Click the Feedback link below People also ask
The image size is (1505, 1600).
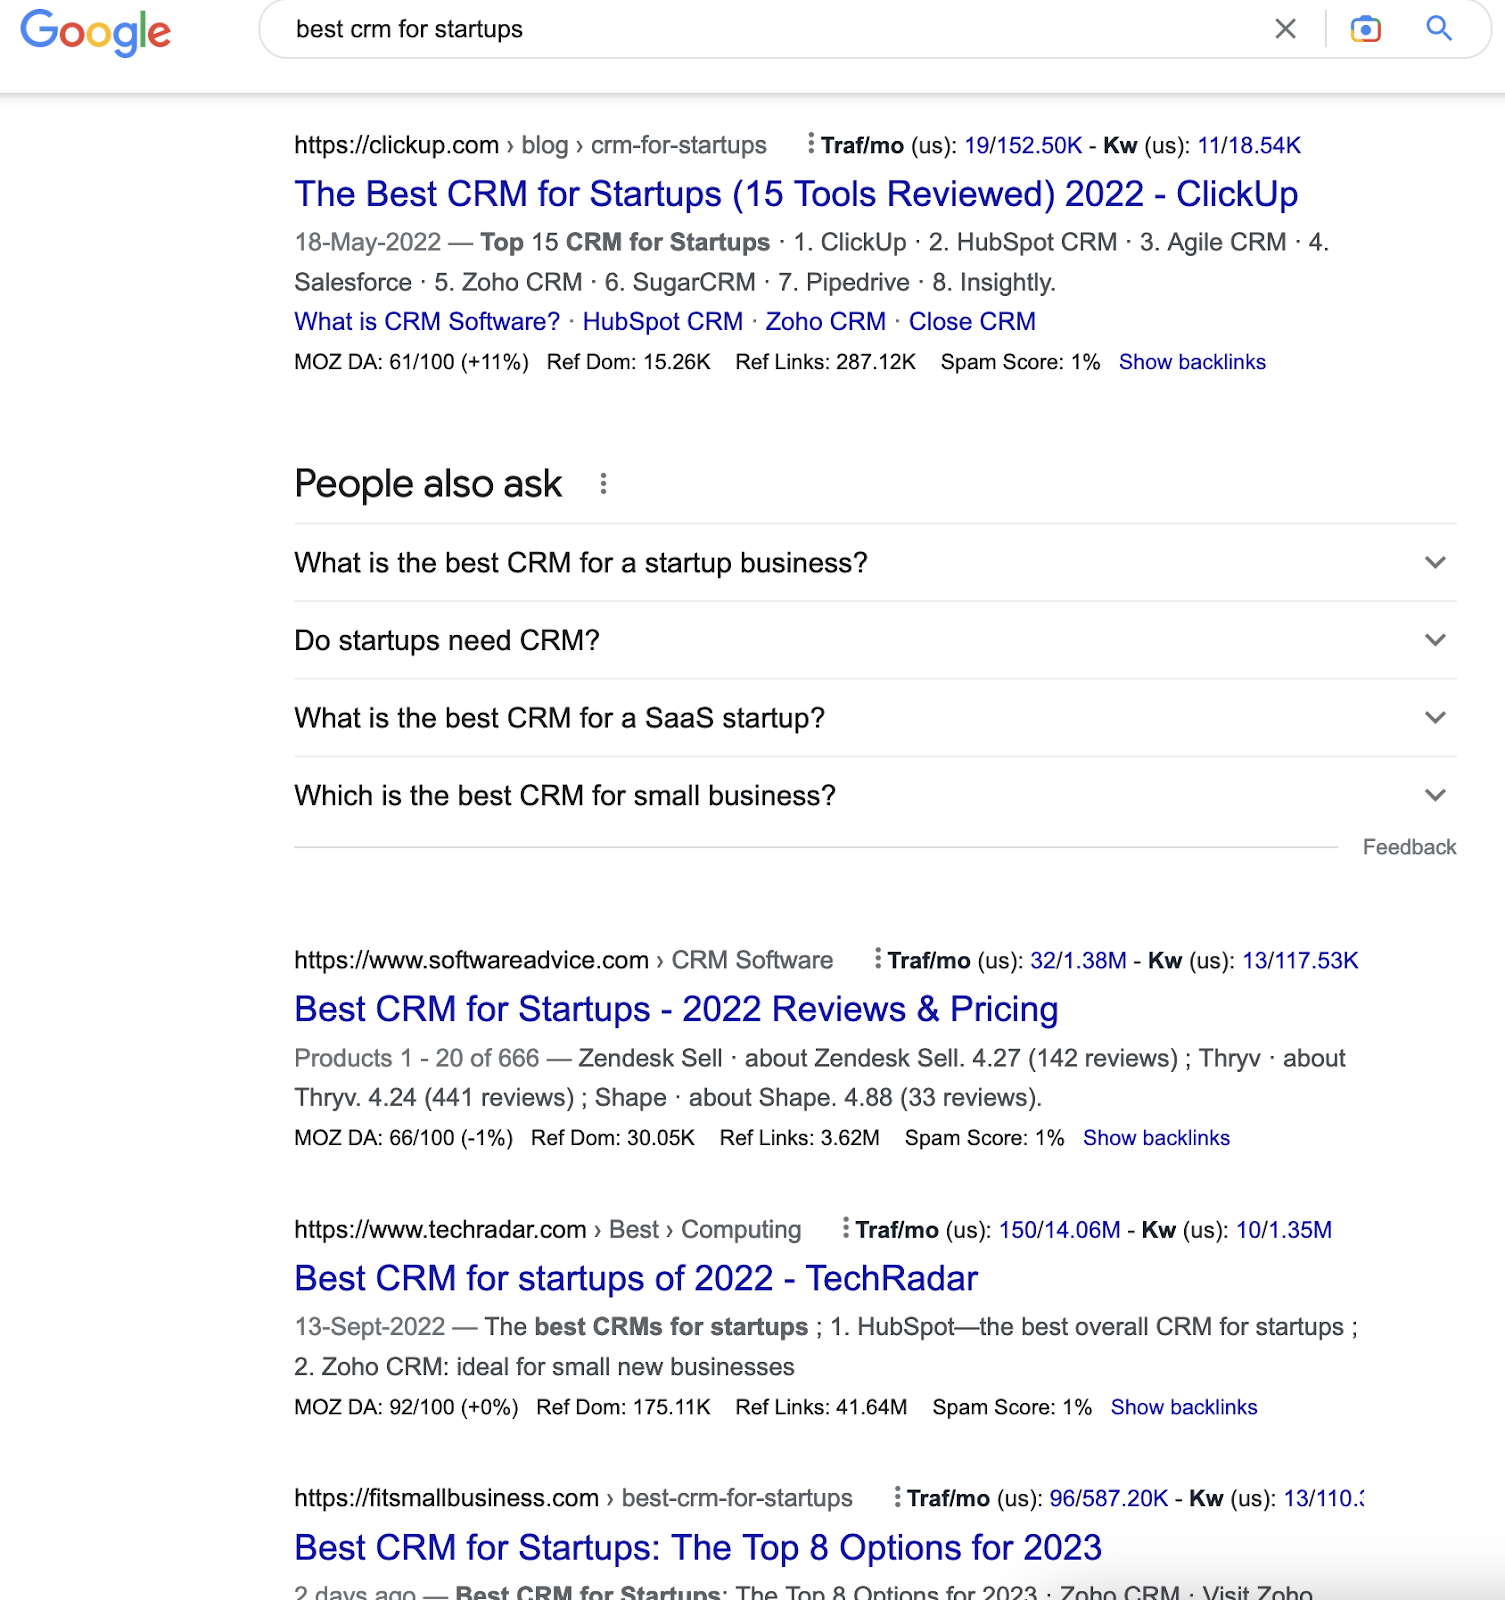(1409, 847)
